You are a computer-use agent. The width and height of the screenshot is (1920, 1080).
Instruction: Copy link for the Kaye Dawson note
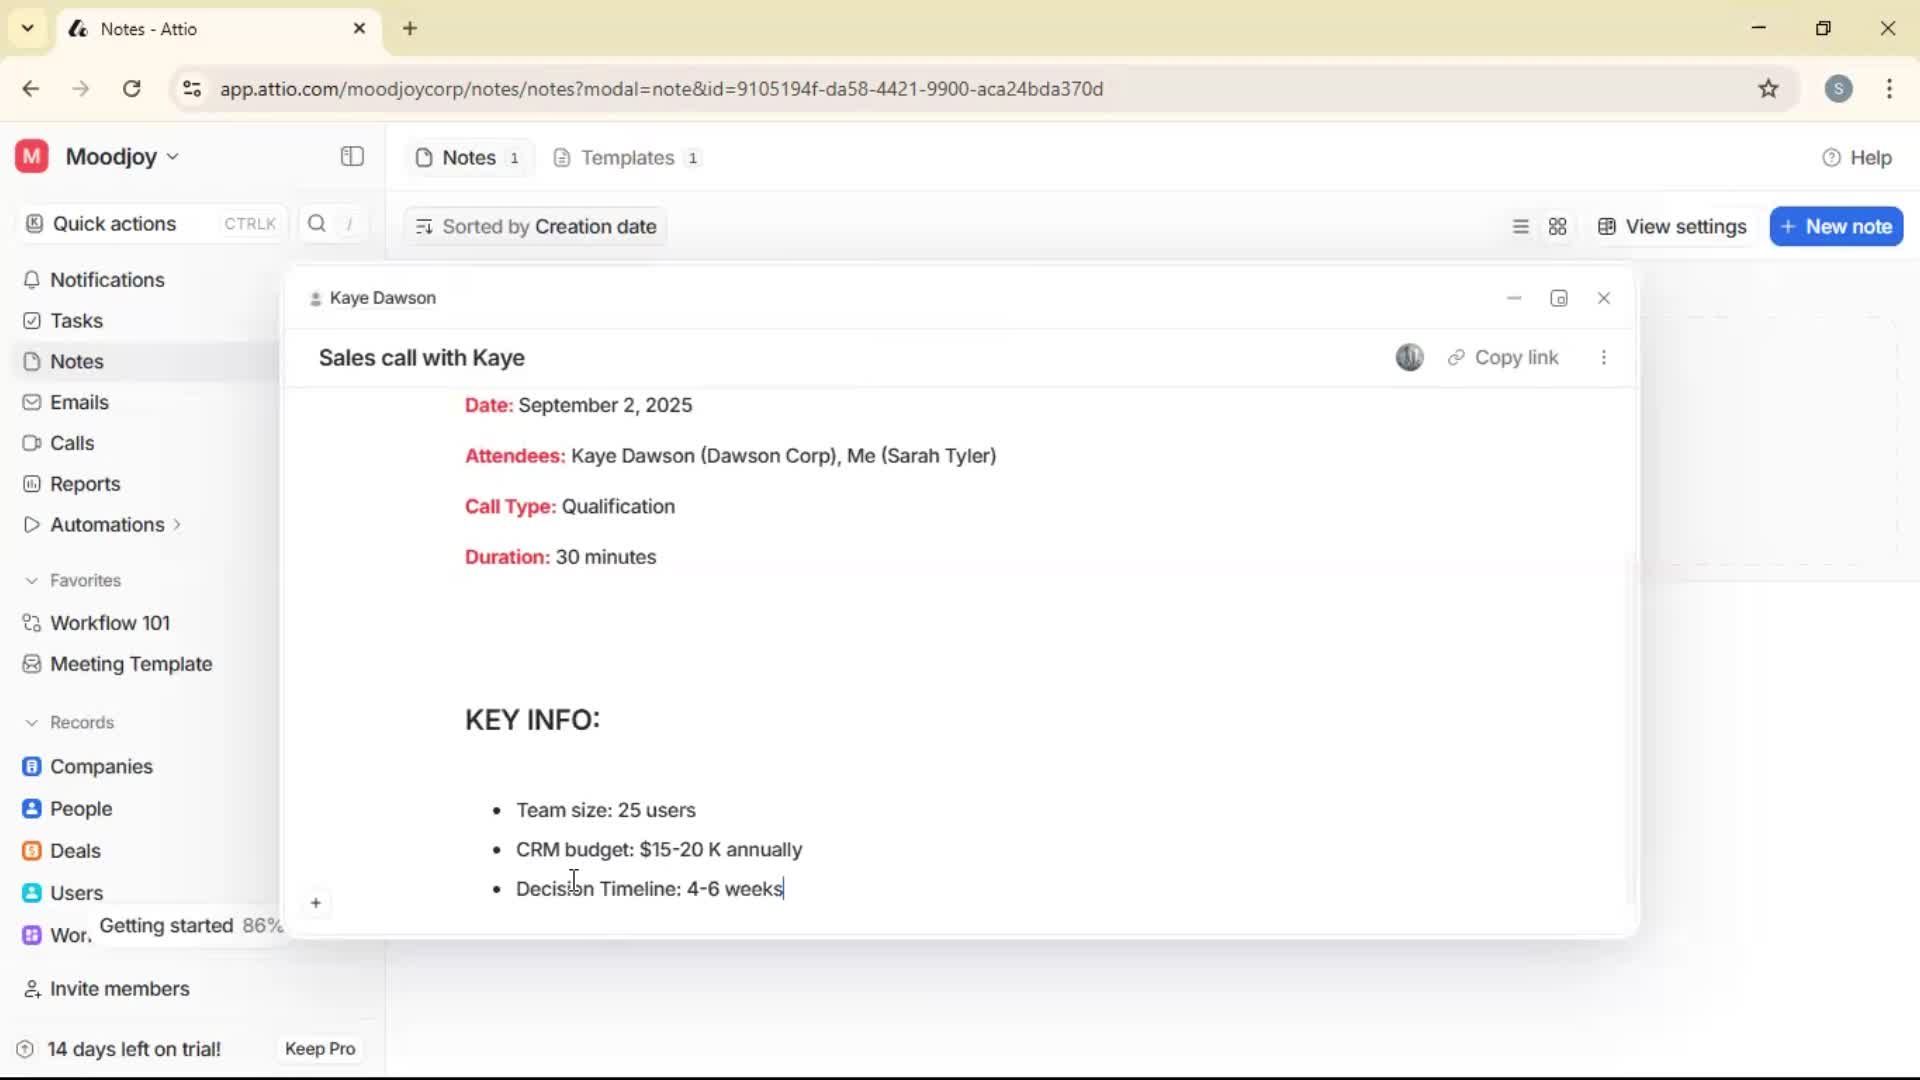[x=1504, y=357]
